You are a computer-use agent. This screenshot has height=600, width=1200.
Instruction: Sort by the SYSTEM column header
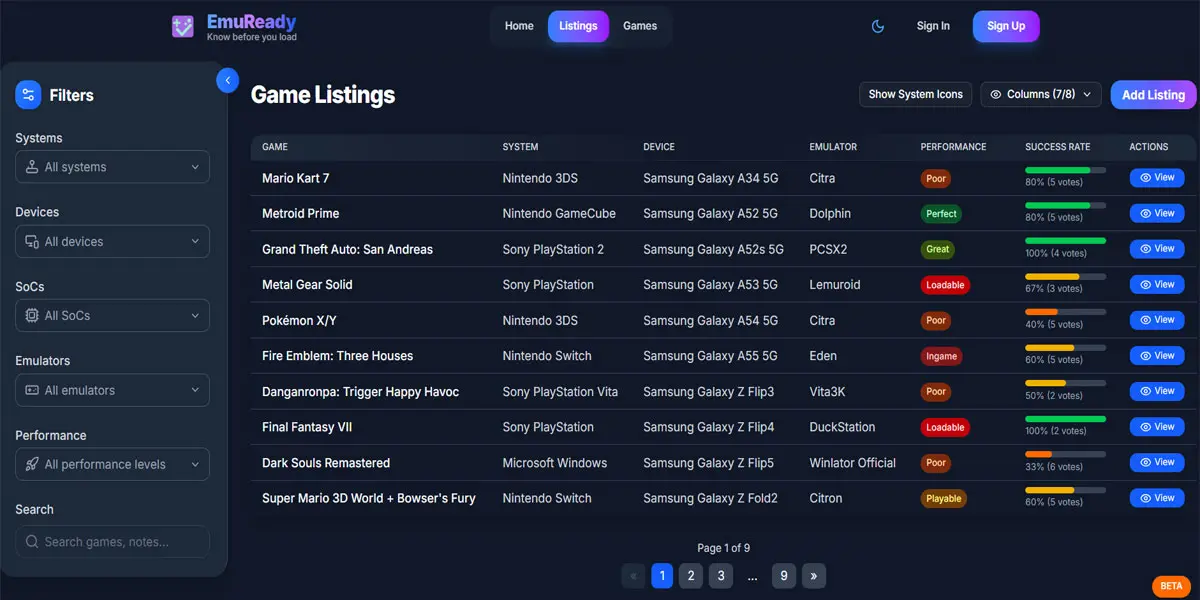pos(520,147)
